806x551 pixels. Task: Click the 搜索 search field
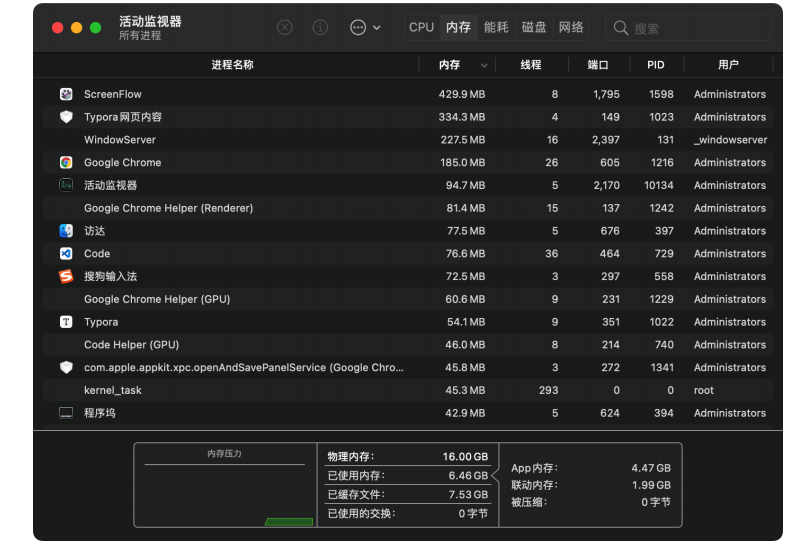click(688, 28)
